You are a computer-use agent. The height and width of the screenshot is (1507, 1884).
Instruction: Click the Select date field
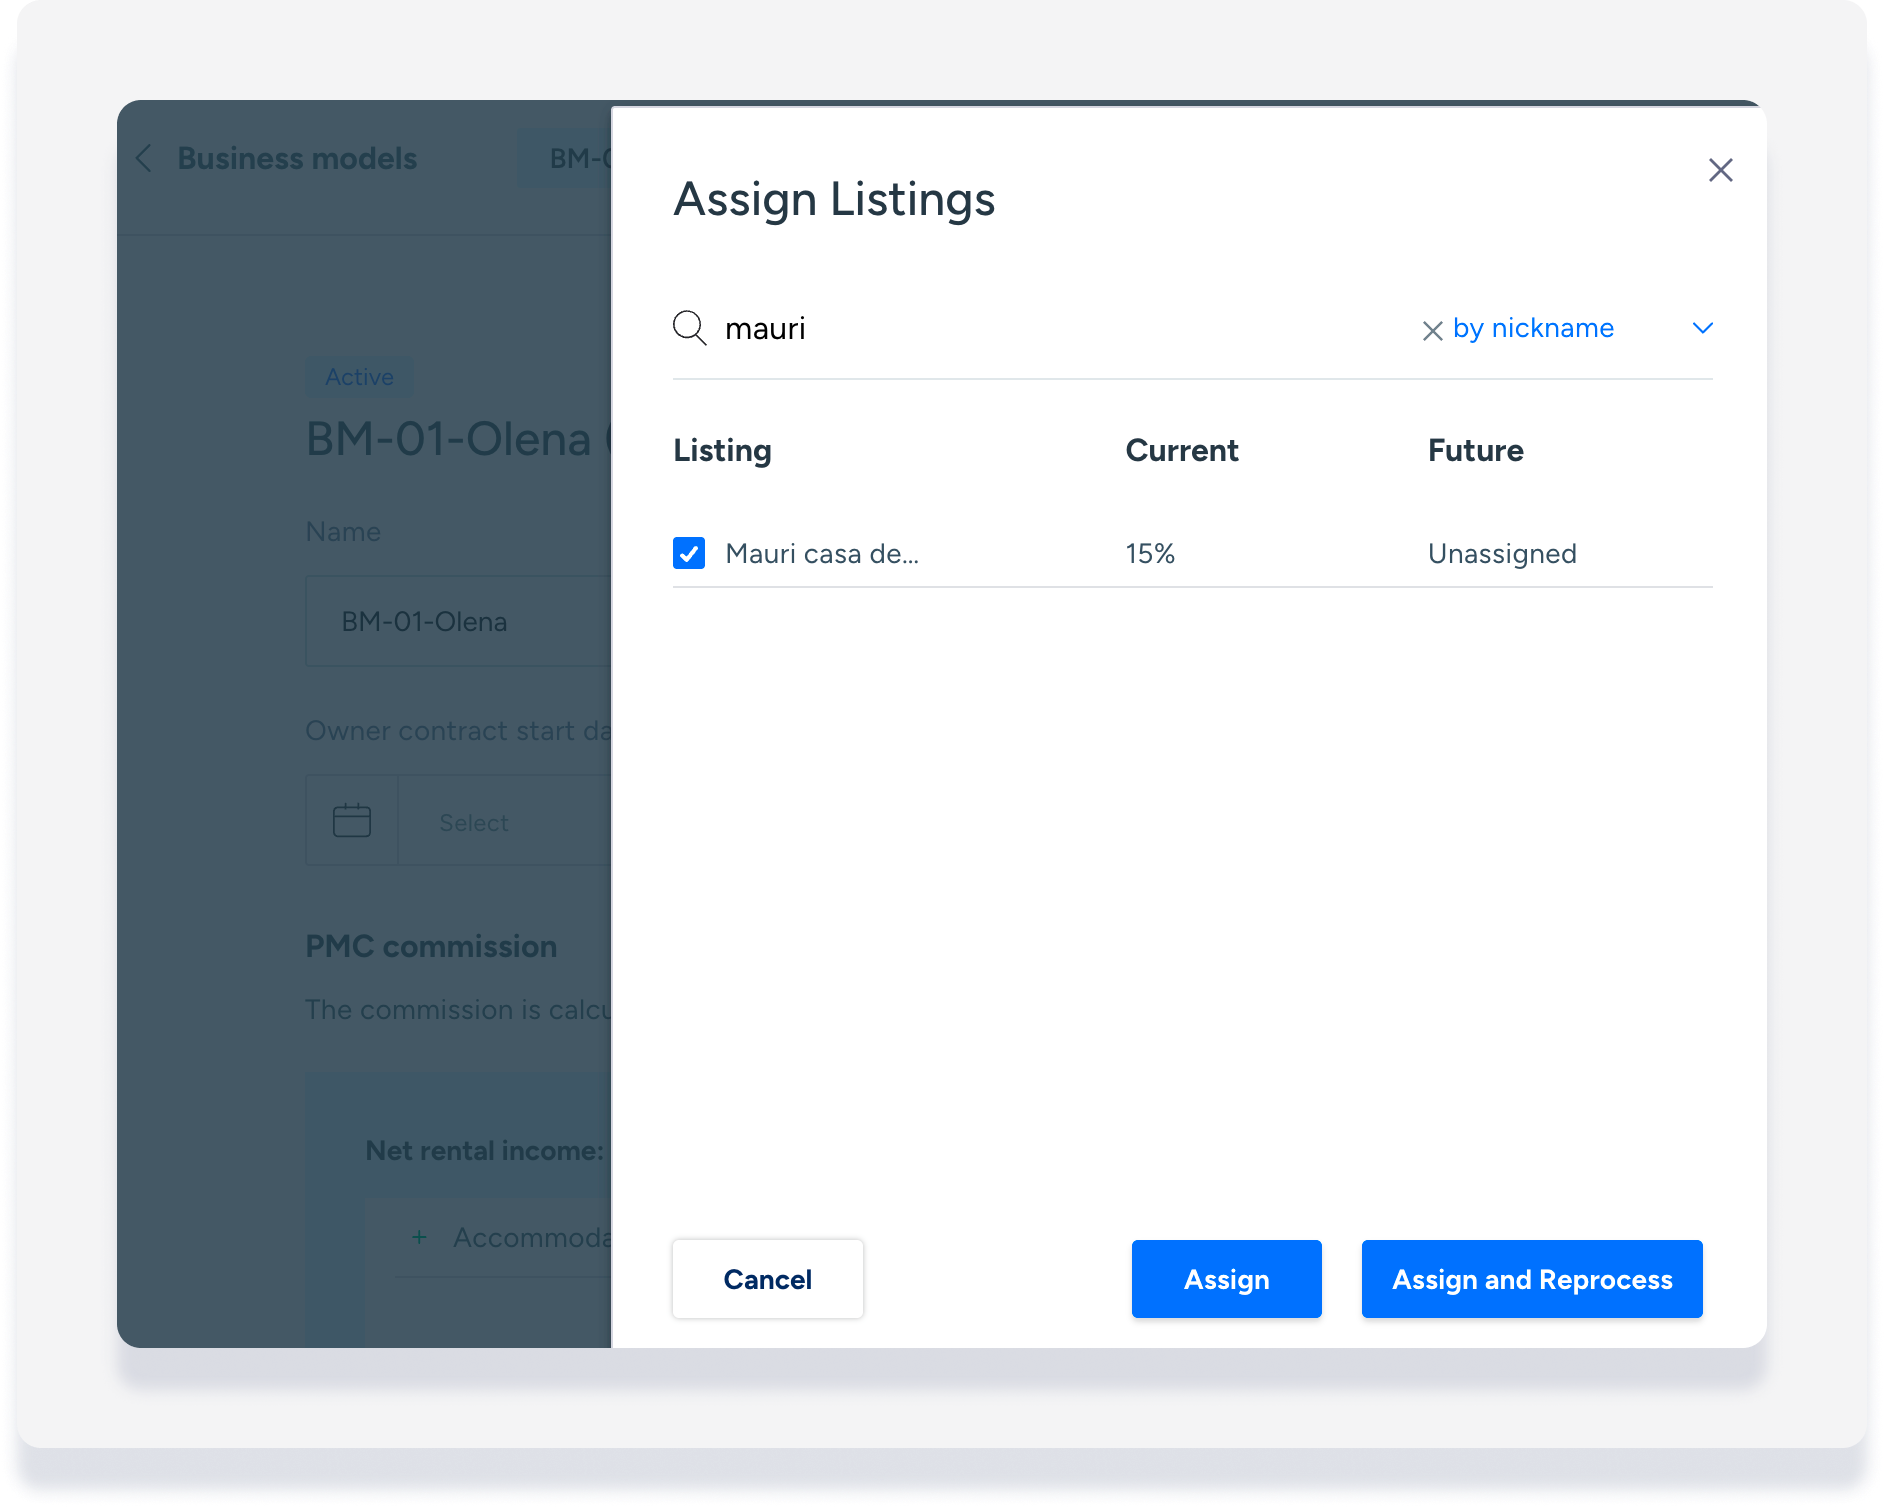tap(504, 820)
